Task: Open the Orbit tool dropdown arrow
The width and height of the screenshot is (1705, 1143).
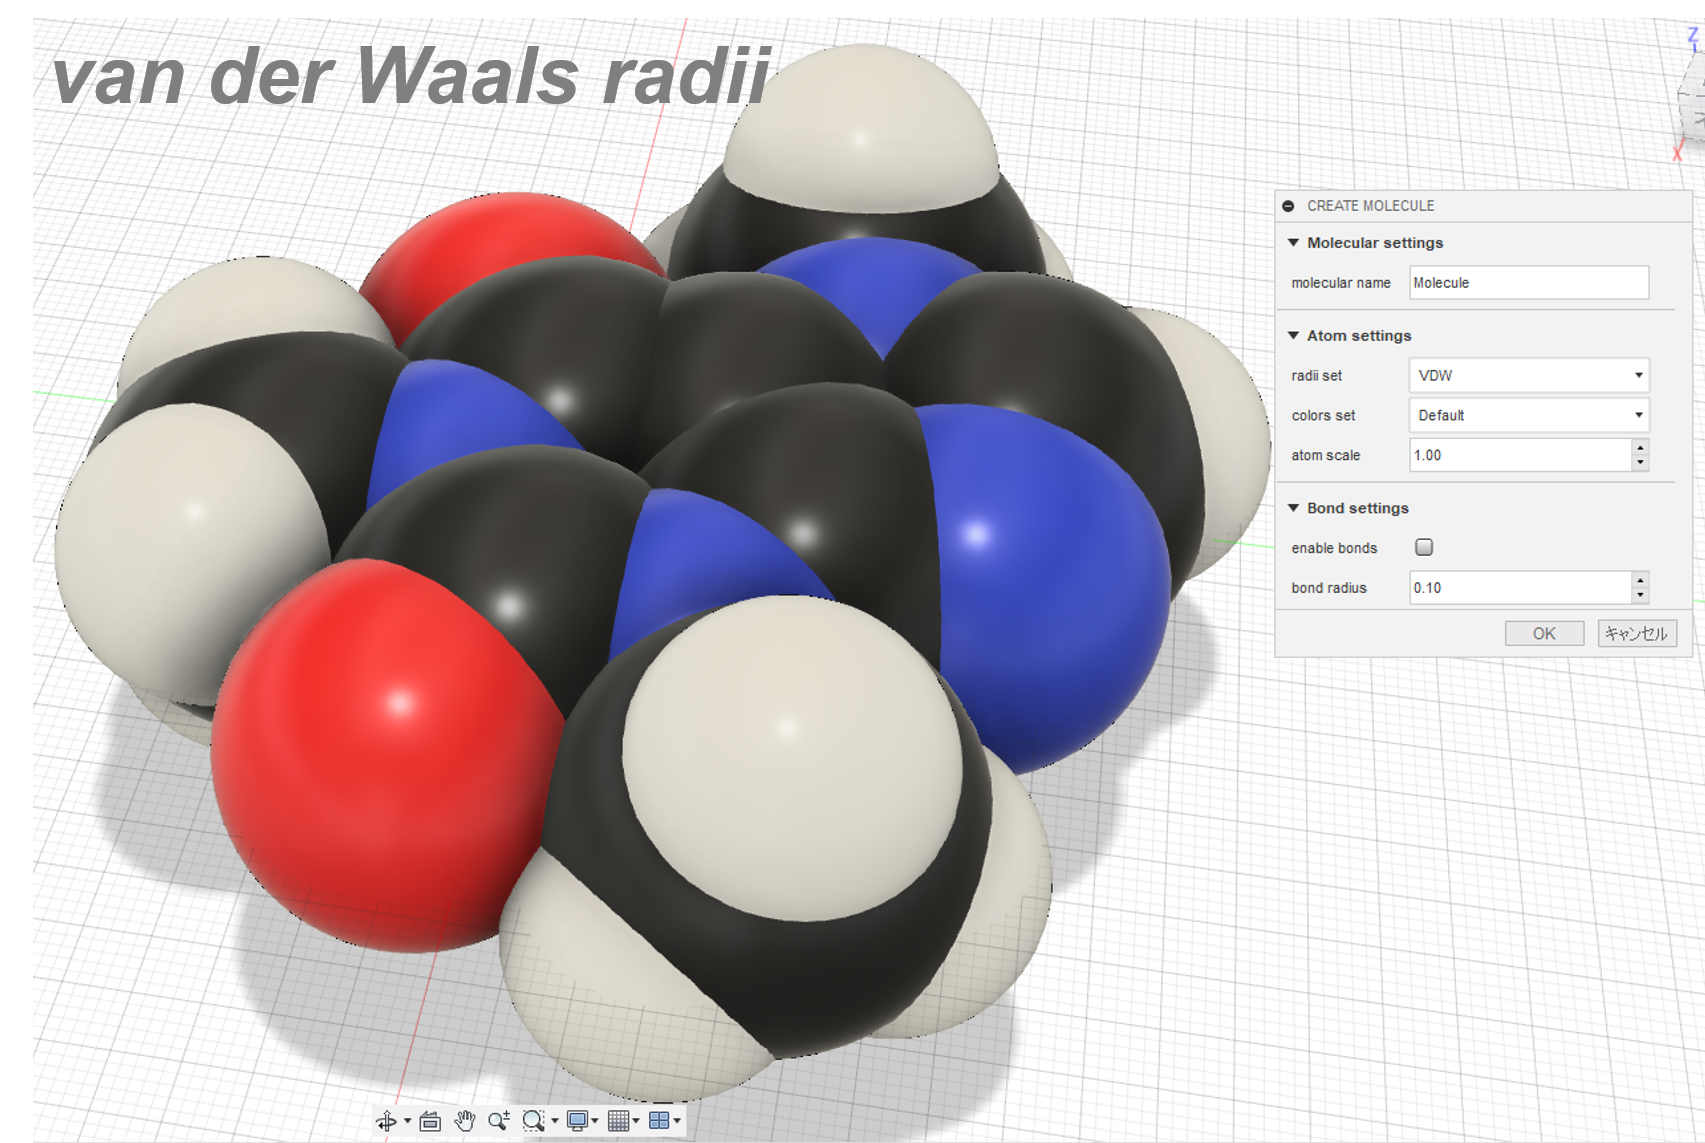Action: pyautogui.click(x=408, y=1121)
